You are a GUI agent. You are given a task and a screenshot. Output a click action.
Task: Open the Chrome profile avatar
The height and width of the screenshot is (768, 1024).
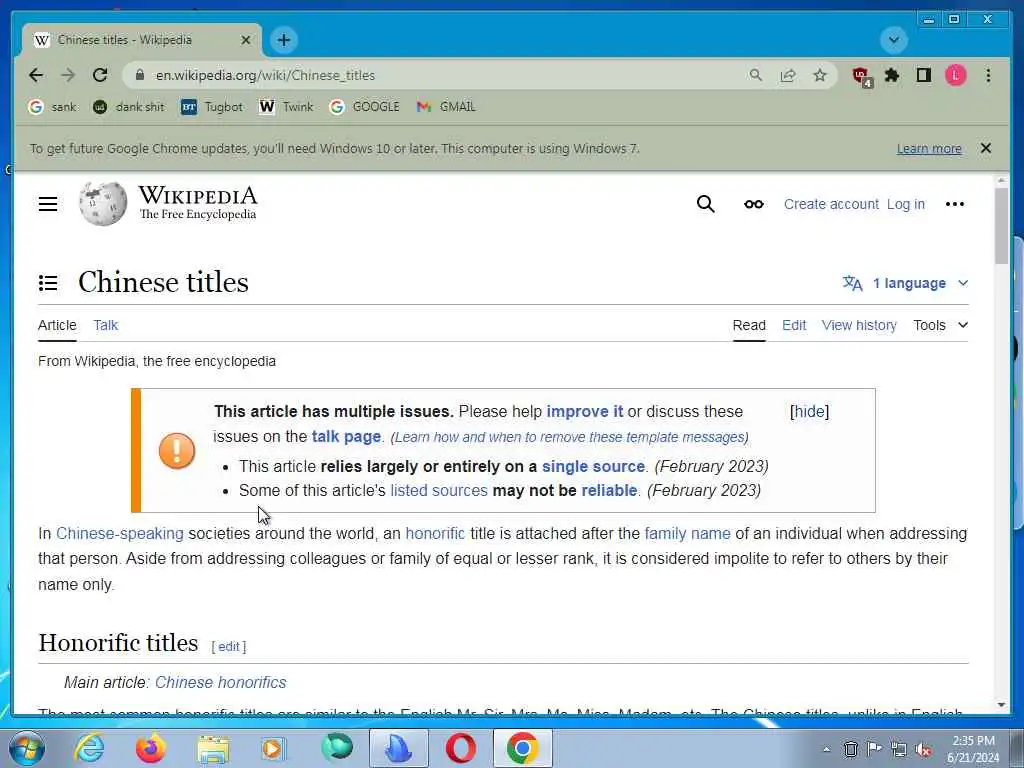point(955,75)
